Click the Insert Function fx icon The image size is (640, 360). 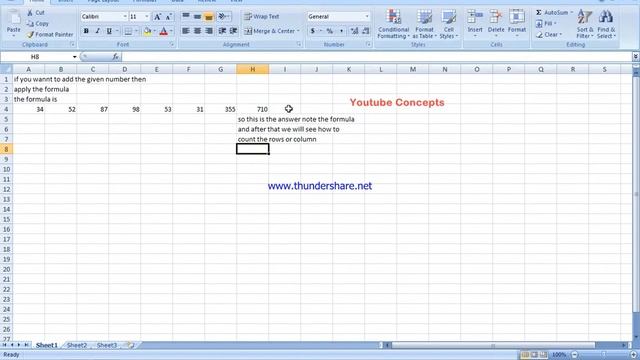116,57
